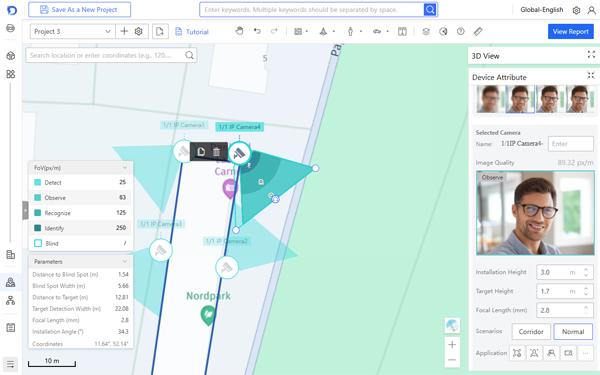
Task: Open settings gear in top header
Action: [576, 10]
